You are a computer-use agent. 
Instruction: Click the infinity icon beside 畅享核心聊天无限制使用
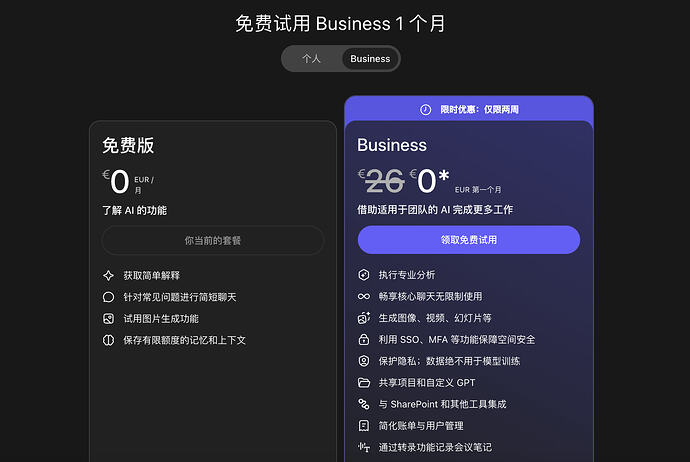[x=364, y=297]
